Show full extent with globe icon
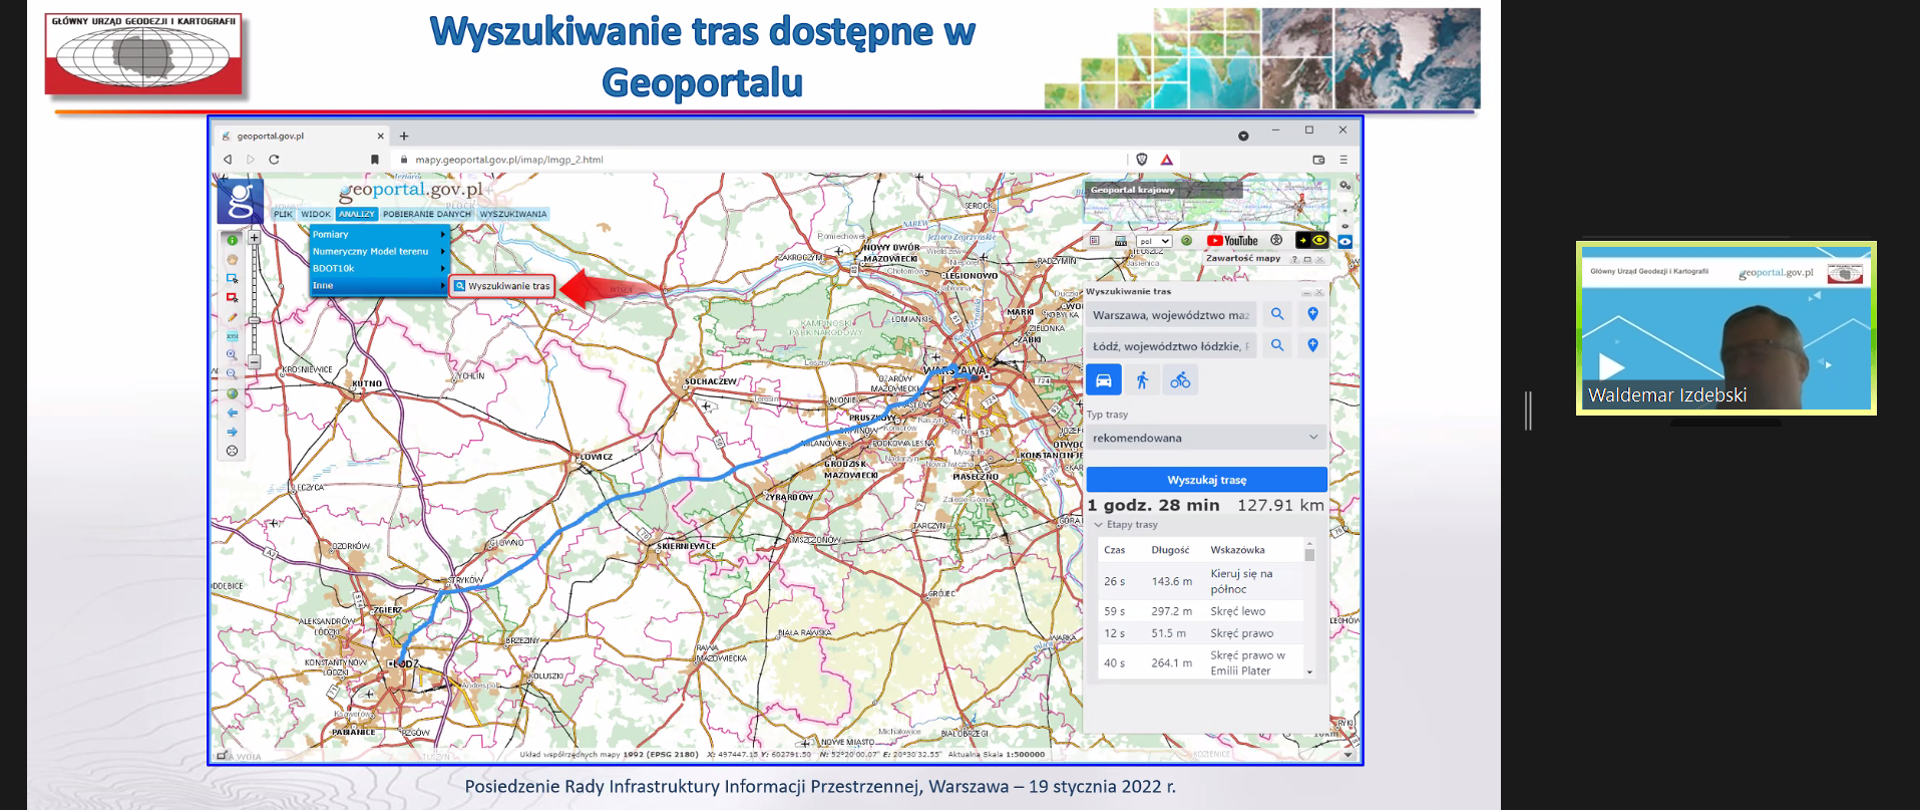 click(x=232, y=393)
